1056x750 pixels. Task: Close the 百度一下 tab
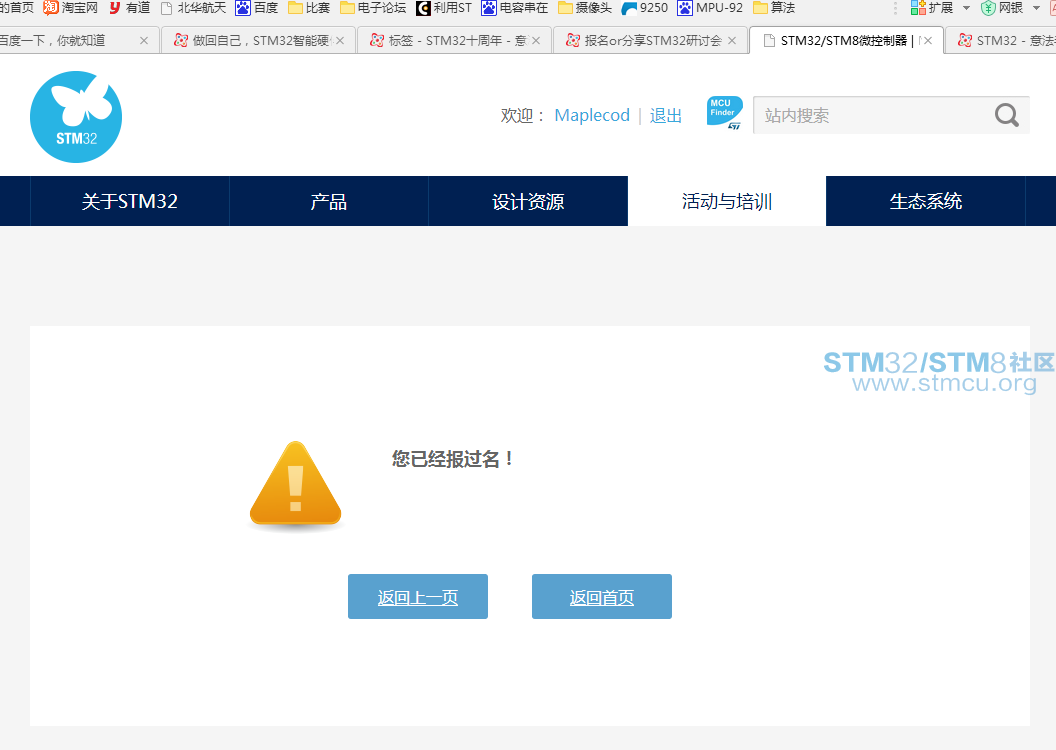click(143, 40)
